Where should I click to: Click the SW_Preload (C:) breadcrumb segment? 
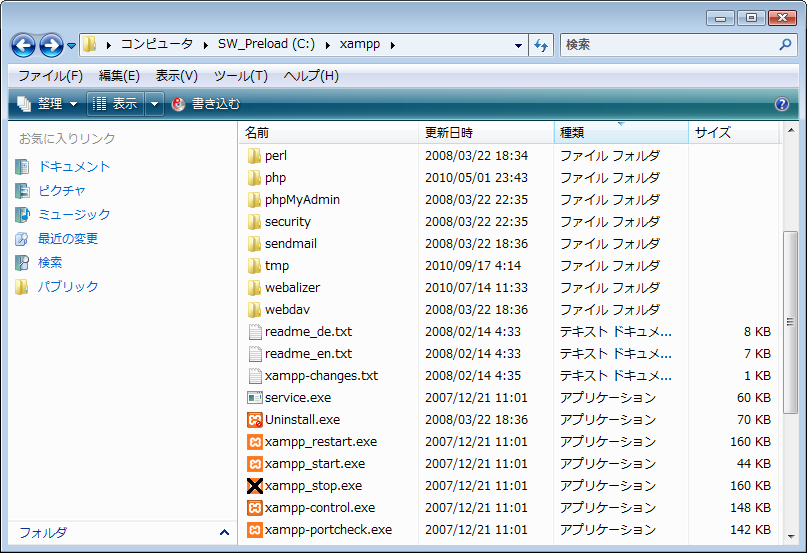click(x=266, y=44)
